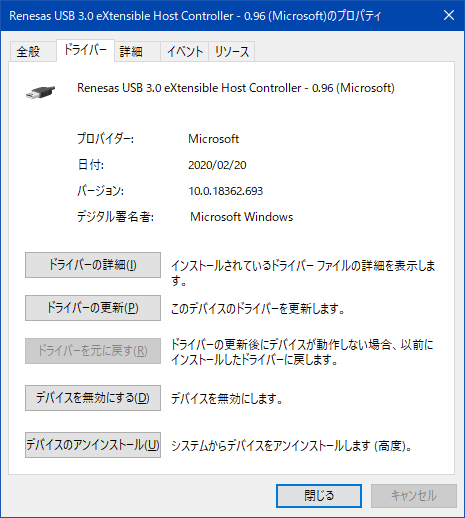Click the dialog title bar text

pyautogui.click(x=195, y=16)
